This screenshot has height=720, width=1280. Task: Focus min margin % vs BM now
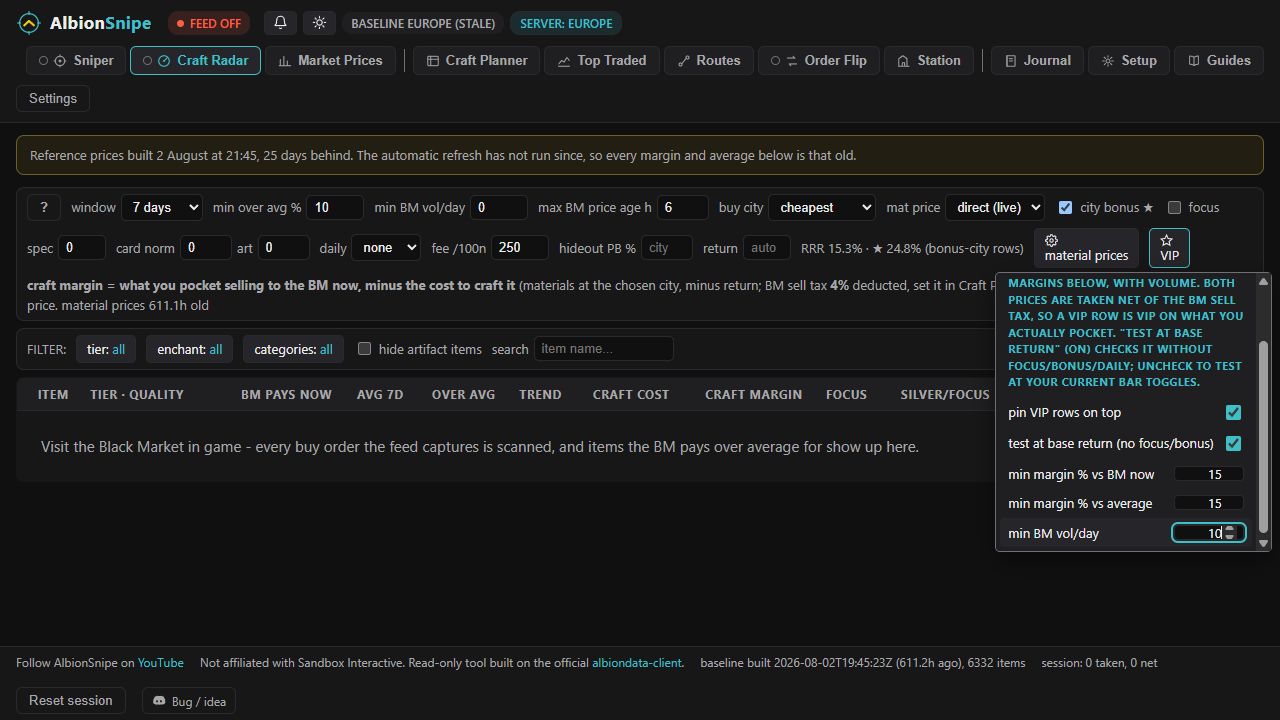tap(1209, 474)
